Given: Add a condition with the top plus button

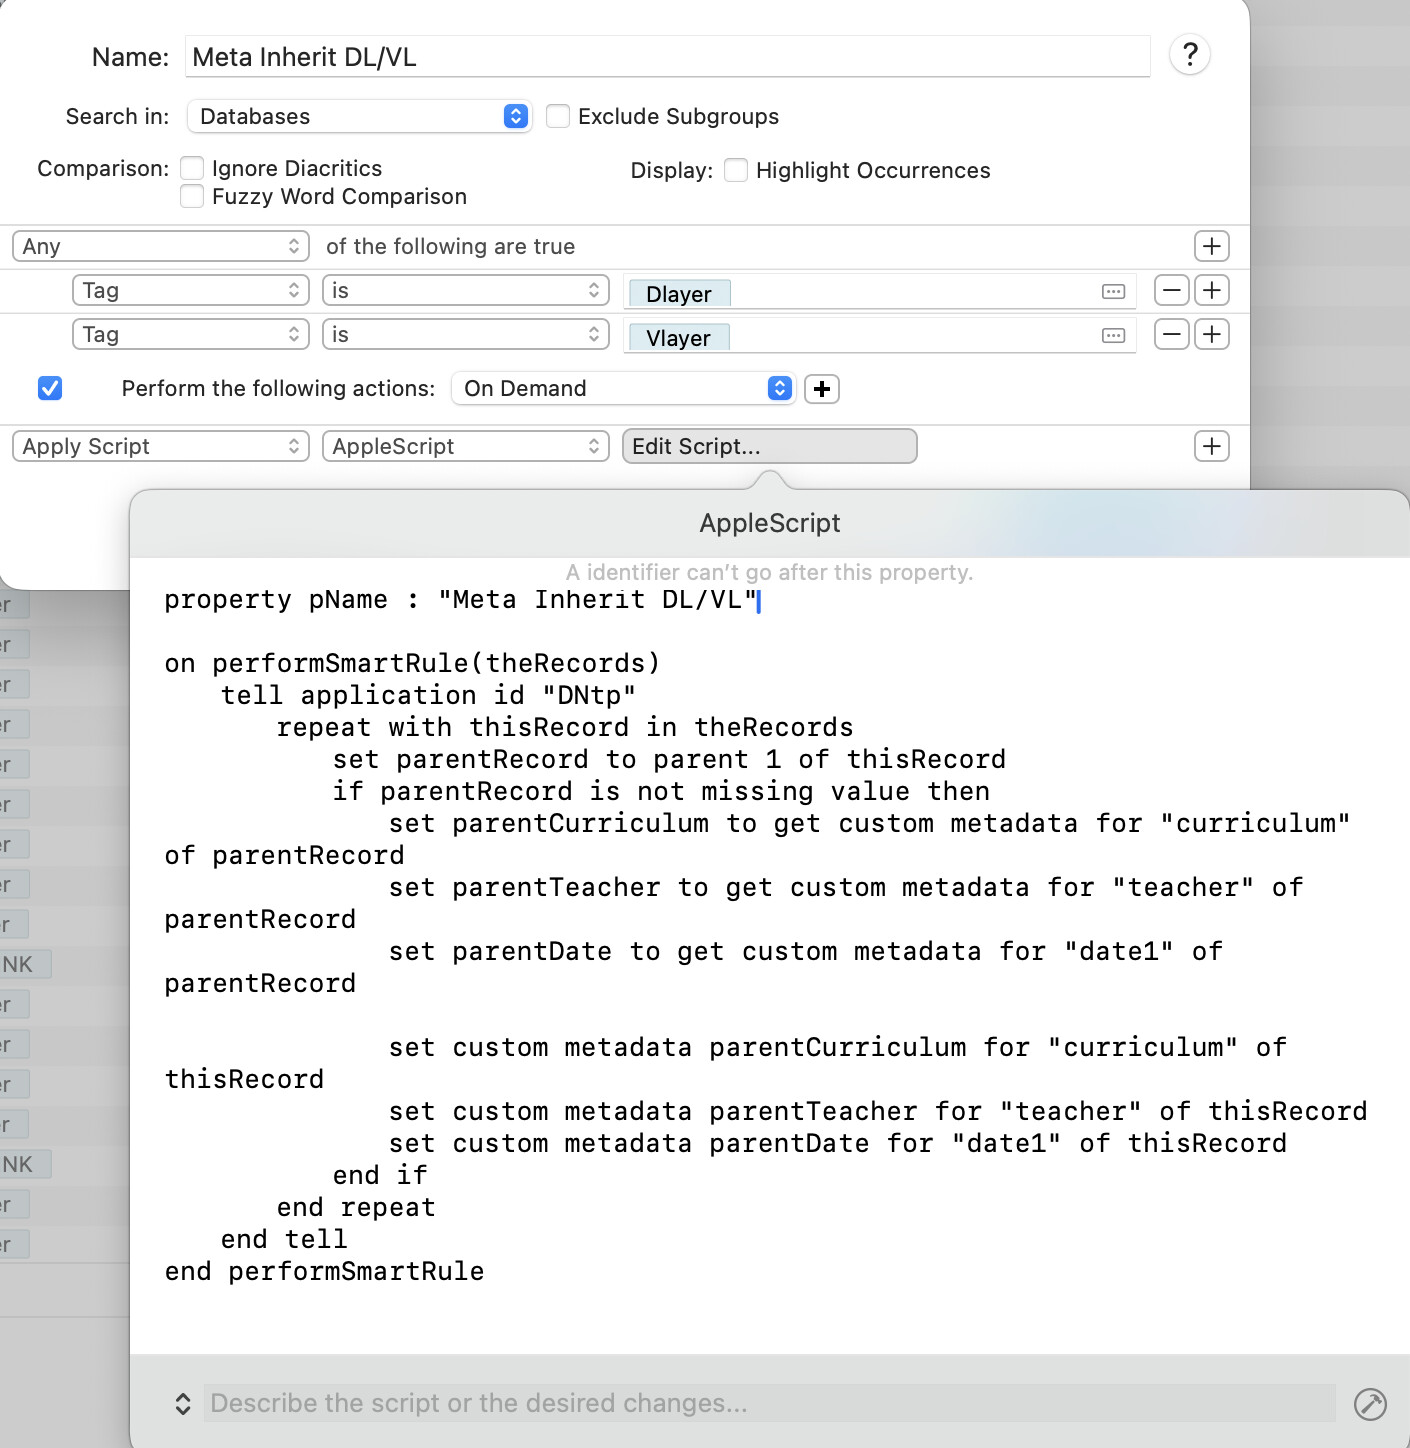Looking at the screenshot, I should [1211, 246].
